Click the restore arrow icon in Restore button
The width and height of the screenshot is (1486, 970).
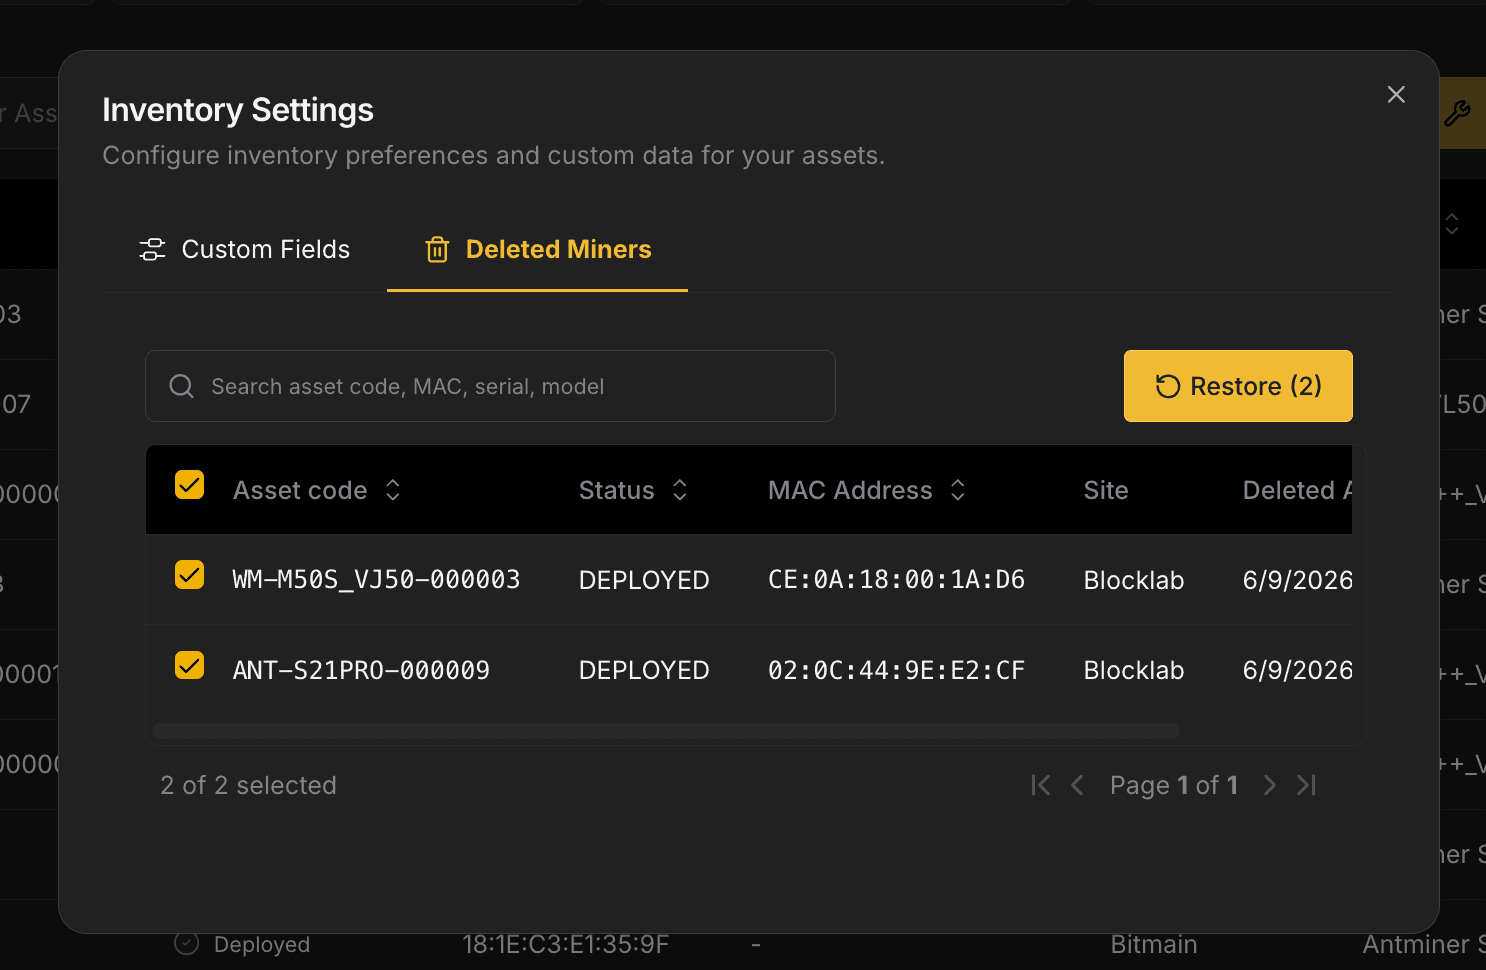tap(1168, 386)
